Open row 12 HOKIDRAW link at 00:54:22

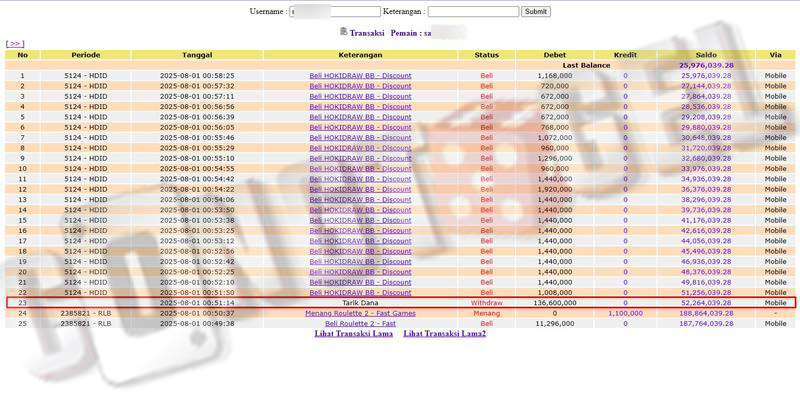click(x=360, y=189)
